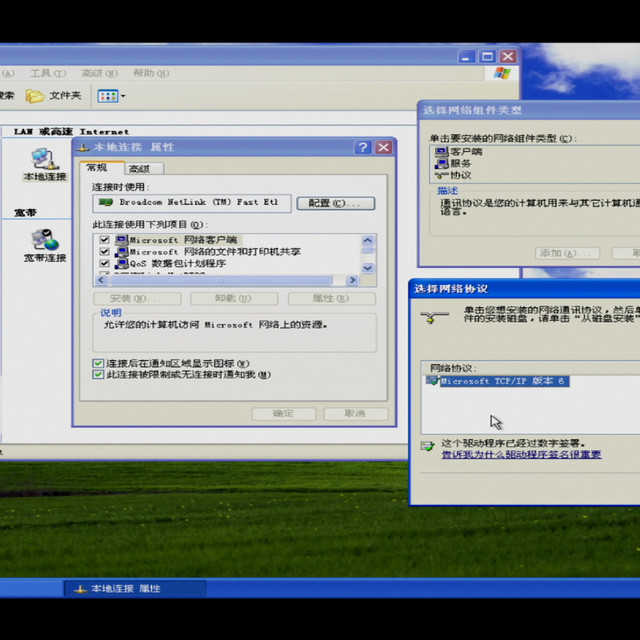
Task: Click the 卸载(U) button
Action: [234, 298]
